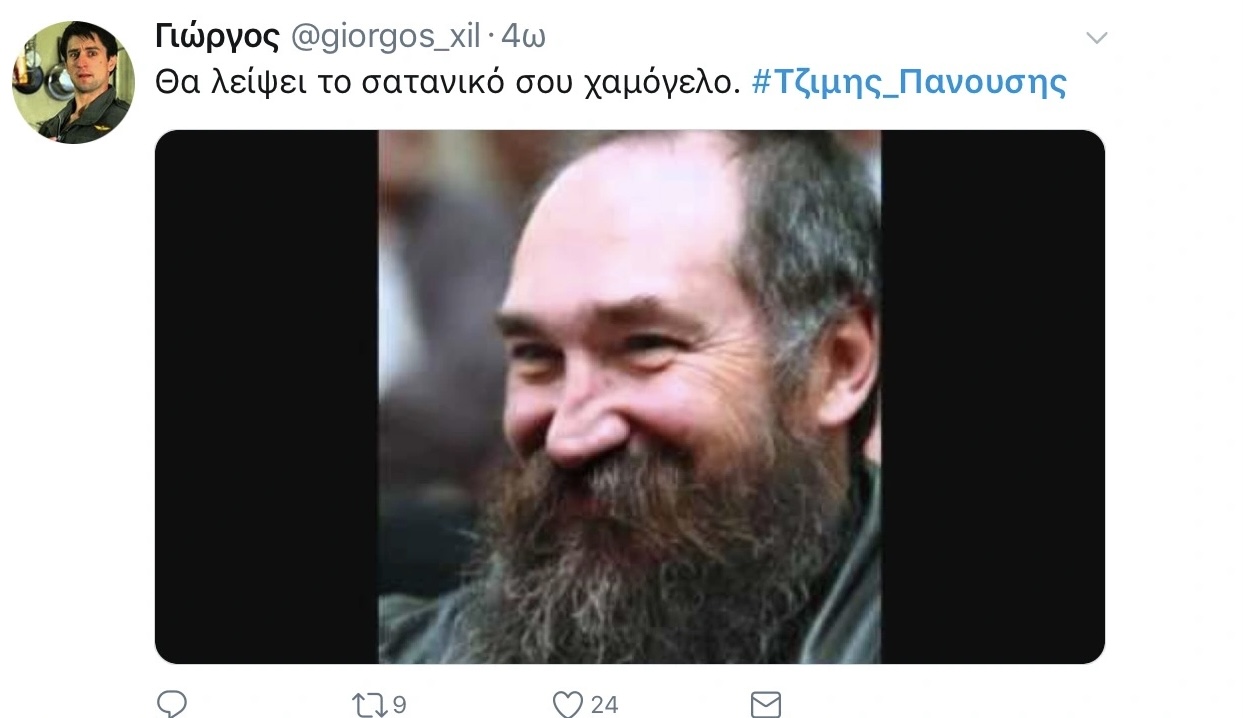Screen dimensions: 1243x718
Task: Reply to the tweet via speech bubble icon
Action: point(171,705)
